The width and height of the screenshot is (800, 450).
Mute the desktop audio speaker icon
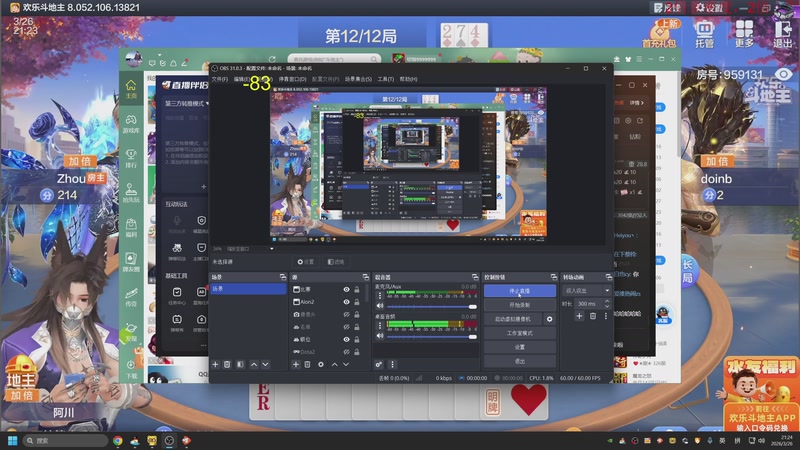[x=380, y=336]
